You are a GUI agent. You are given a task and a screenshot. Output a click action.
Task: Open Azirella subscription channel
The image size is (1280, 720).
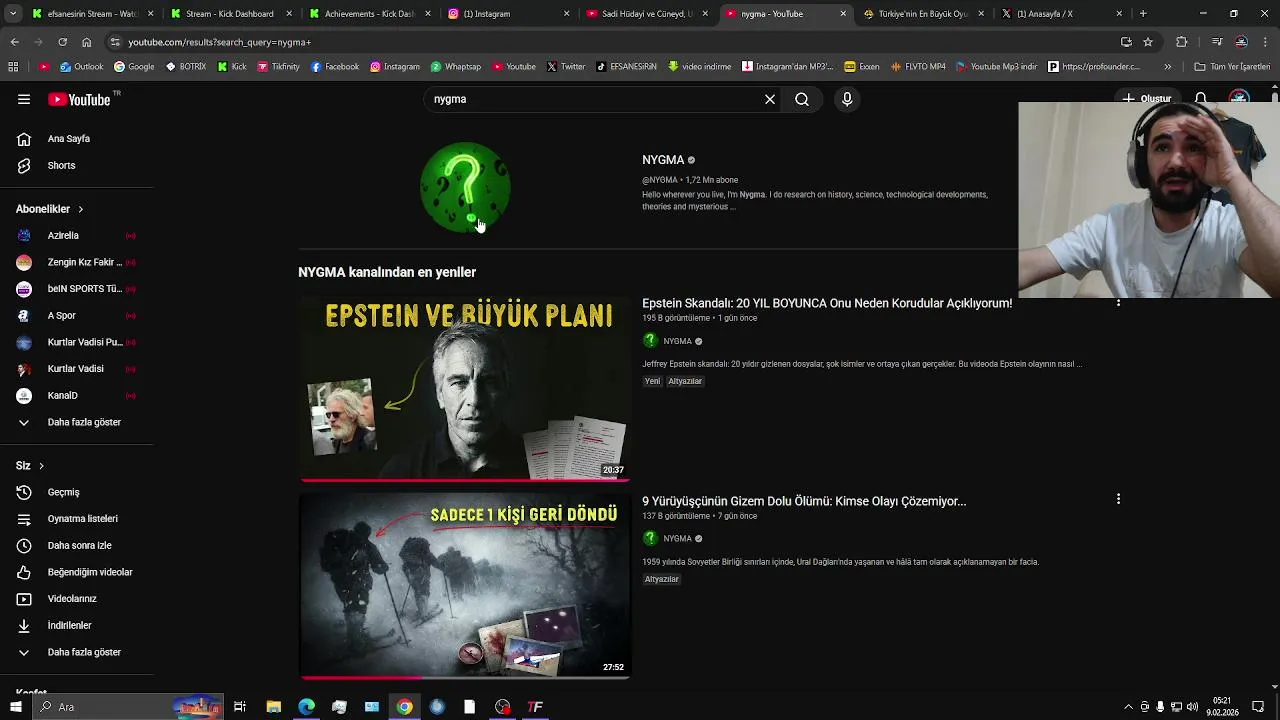(77, 236)
